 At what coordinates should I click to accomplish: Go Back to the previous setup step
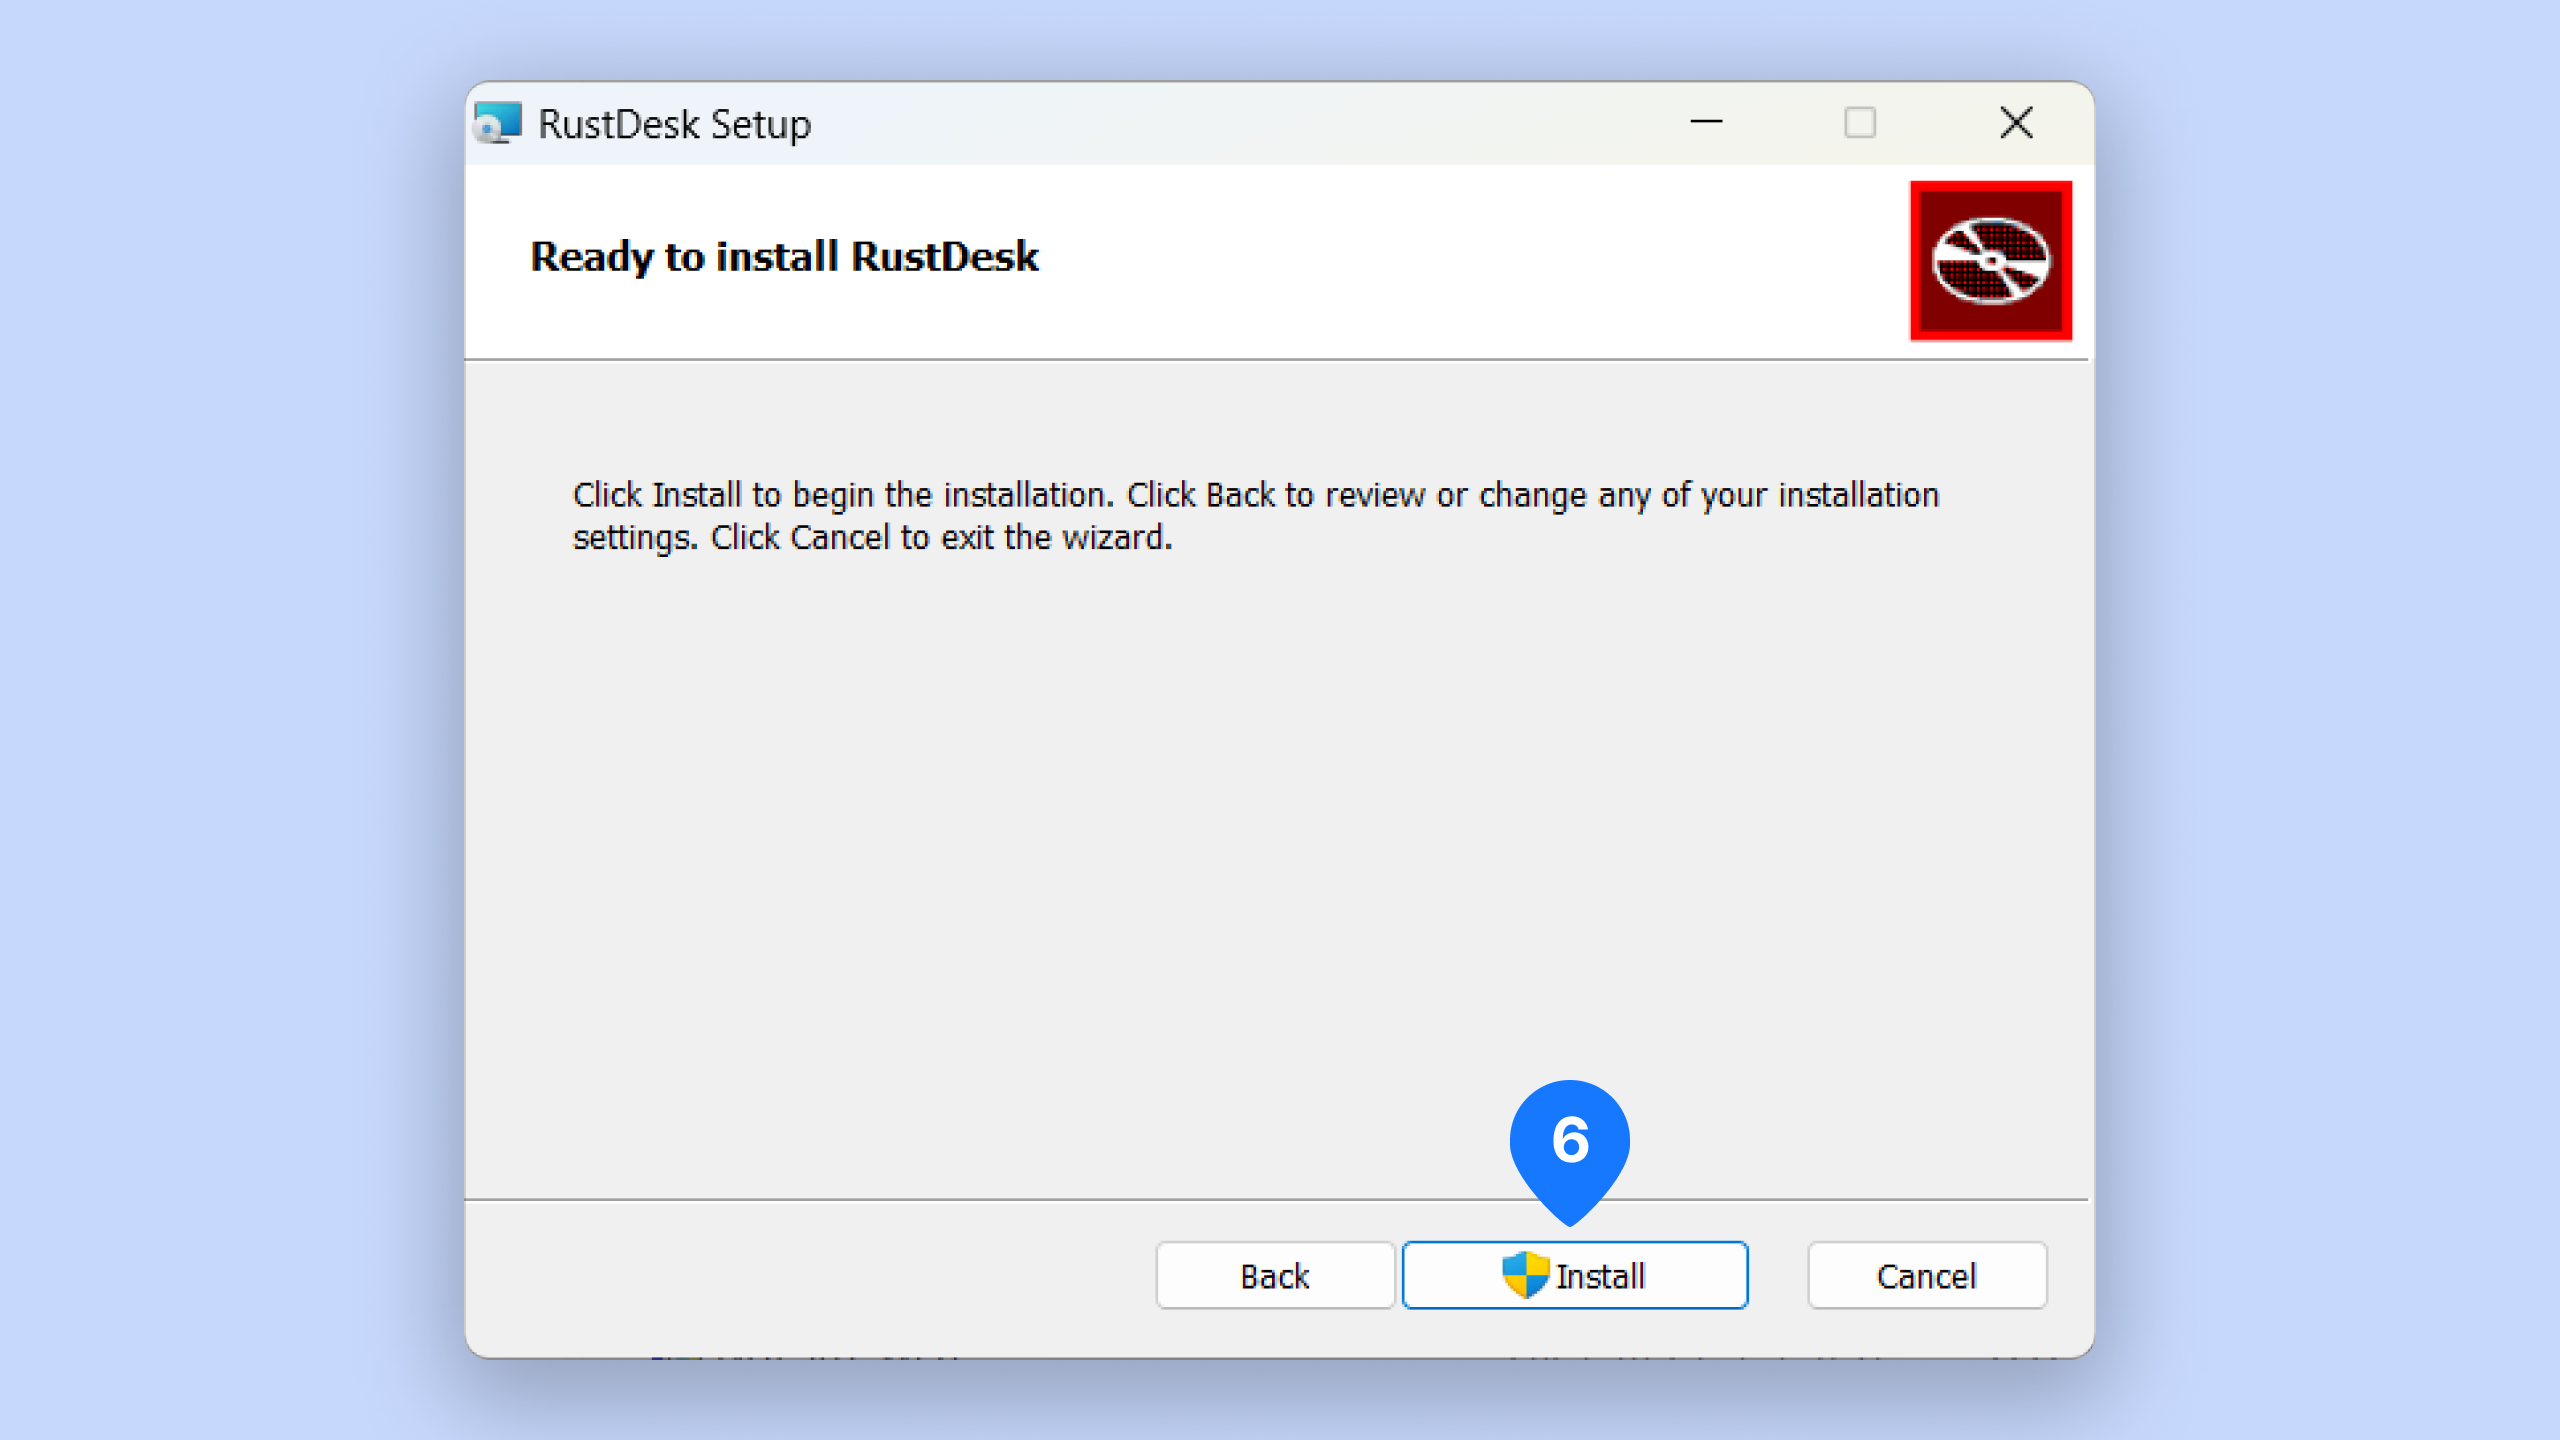point(1274,1275)
